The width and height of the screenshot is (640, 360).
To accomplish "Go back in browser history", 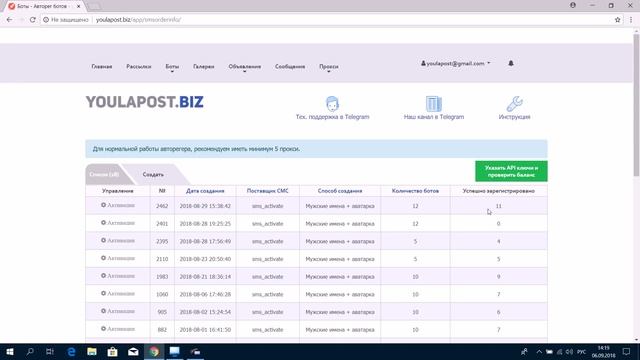I will click(x=9, y=20).
